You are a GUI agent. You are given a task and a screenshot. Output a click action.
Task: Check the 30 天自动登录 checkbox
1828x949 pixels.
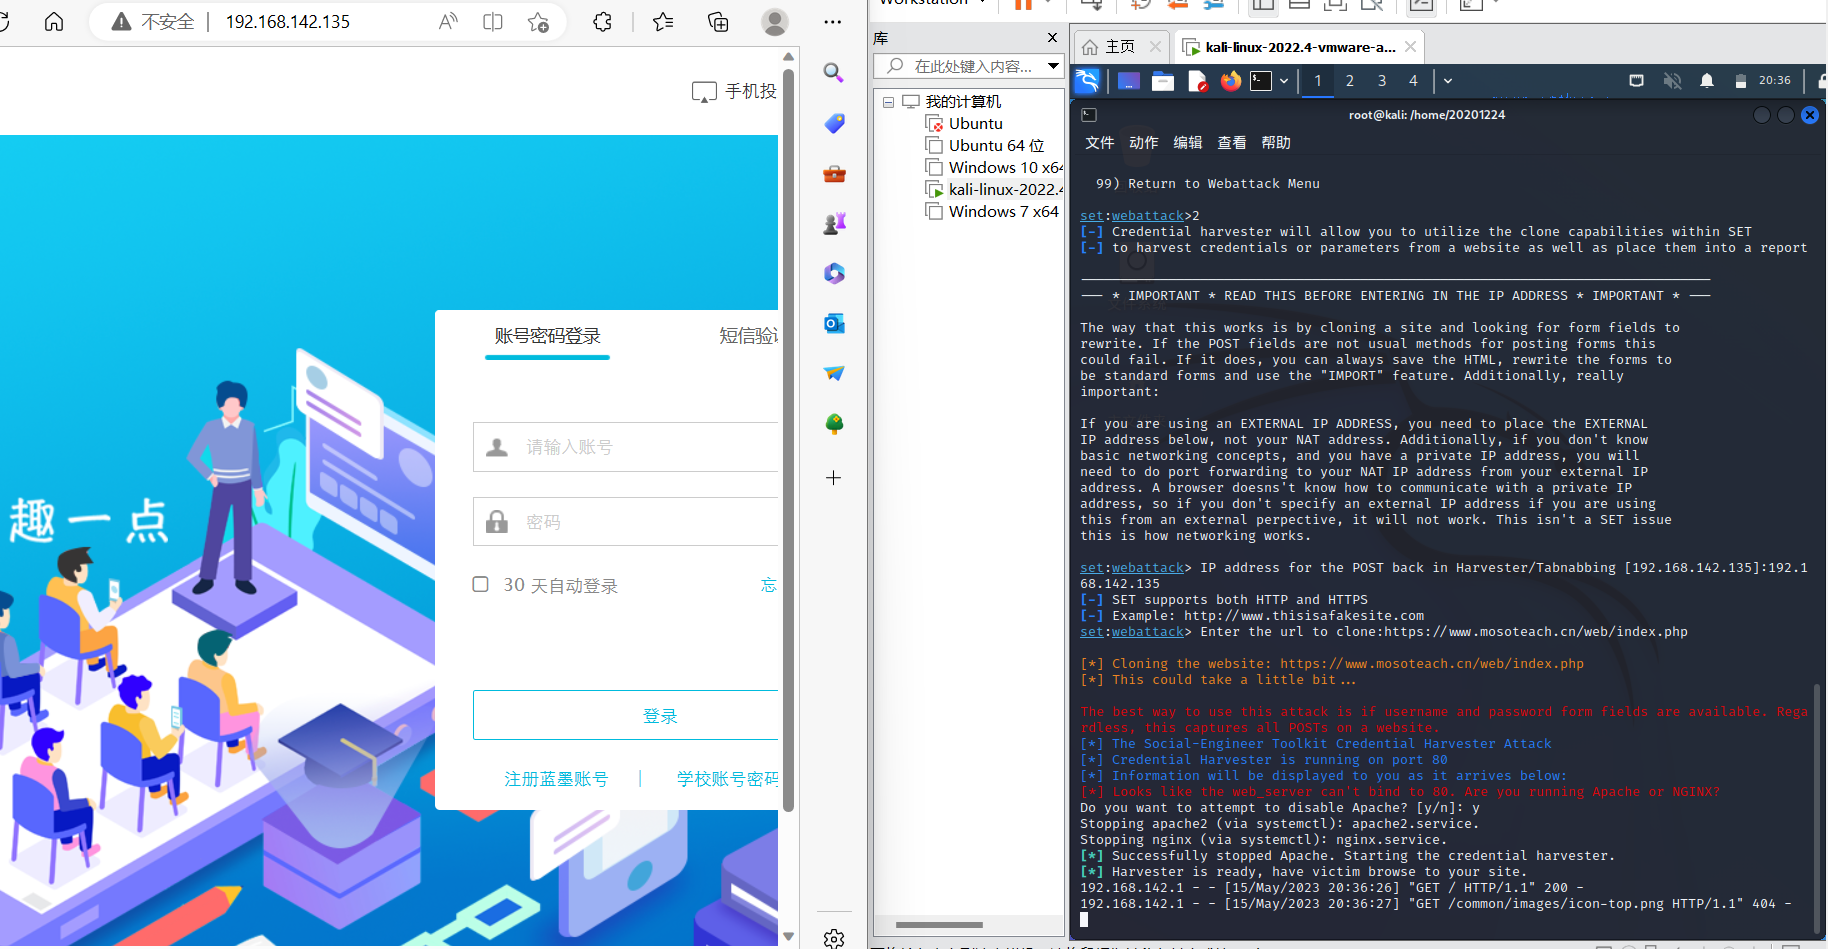click(481, 584)
